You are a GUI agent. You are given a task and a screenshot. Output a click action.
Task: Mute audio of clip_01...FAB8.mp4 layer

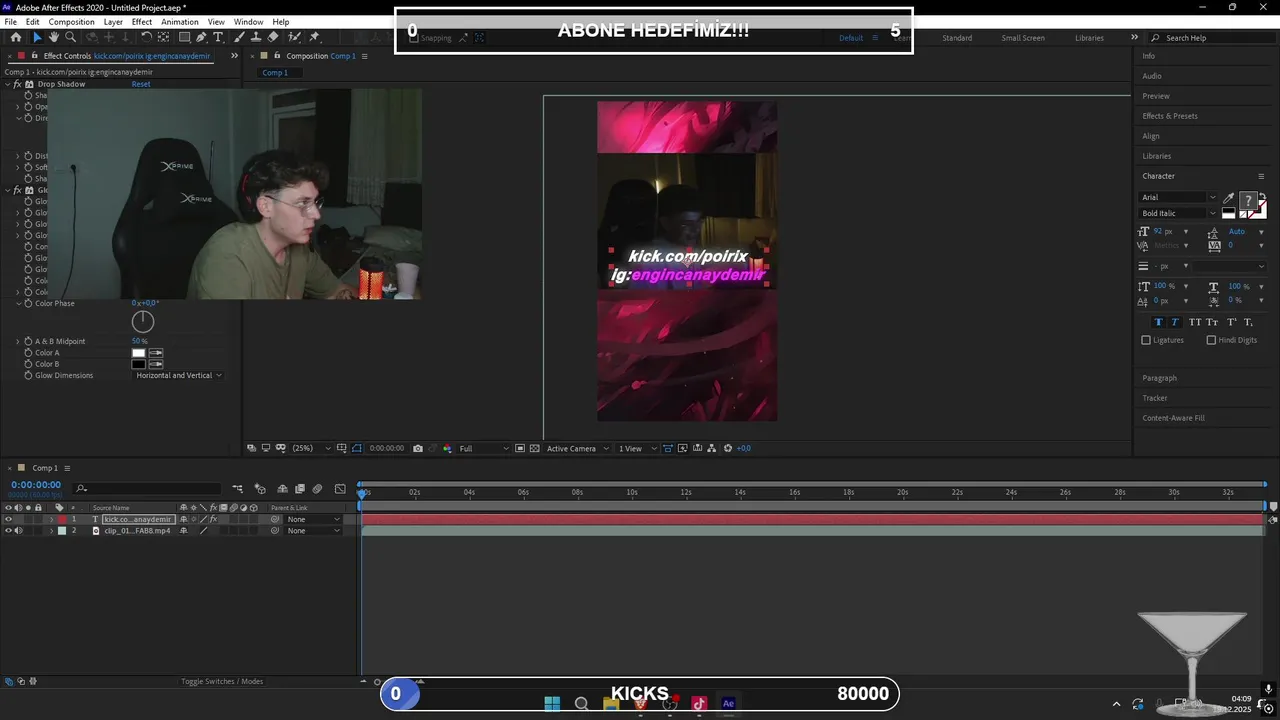tap(18, 531)
